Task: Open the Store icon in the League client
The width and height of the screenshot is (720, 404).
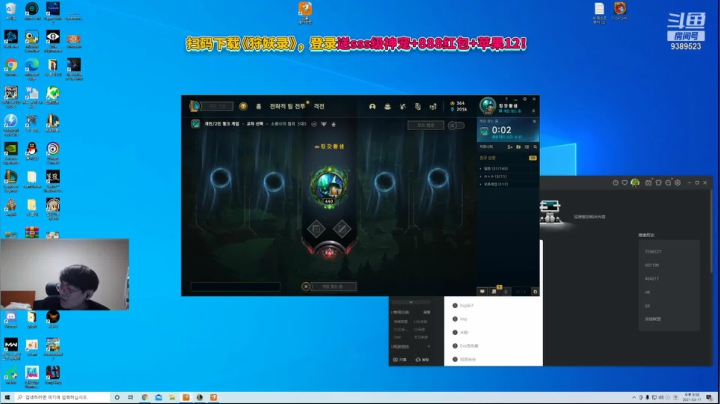Action: click(x=433, y=107)
